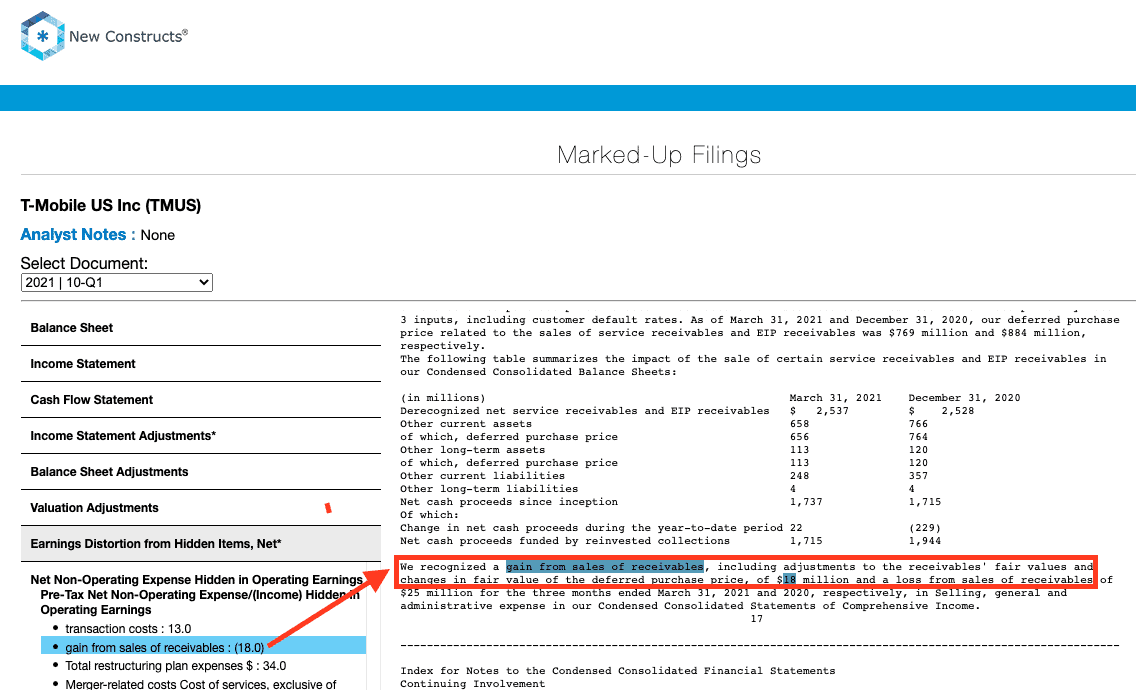Select the 'transaction costs : 13.0' item
1136x690 pixels.
click(x=128, y=629)
